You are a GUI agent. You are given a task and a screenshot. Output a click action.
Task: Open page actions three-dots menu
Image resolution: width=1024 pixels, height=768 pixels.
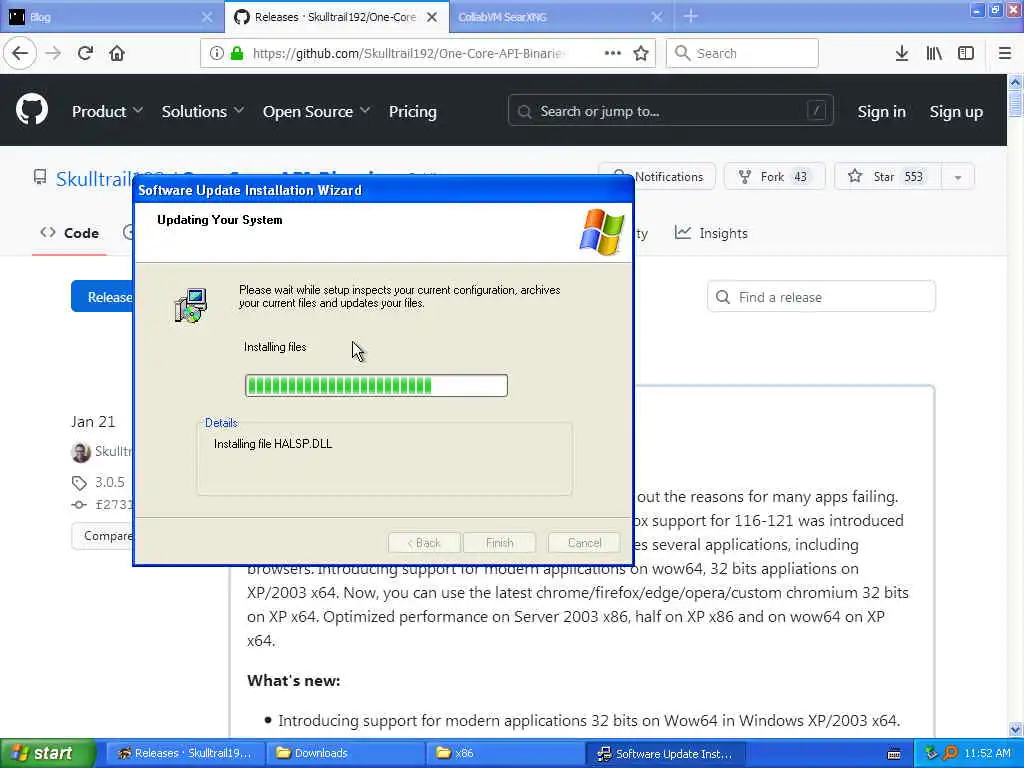(613, 54)
